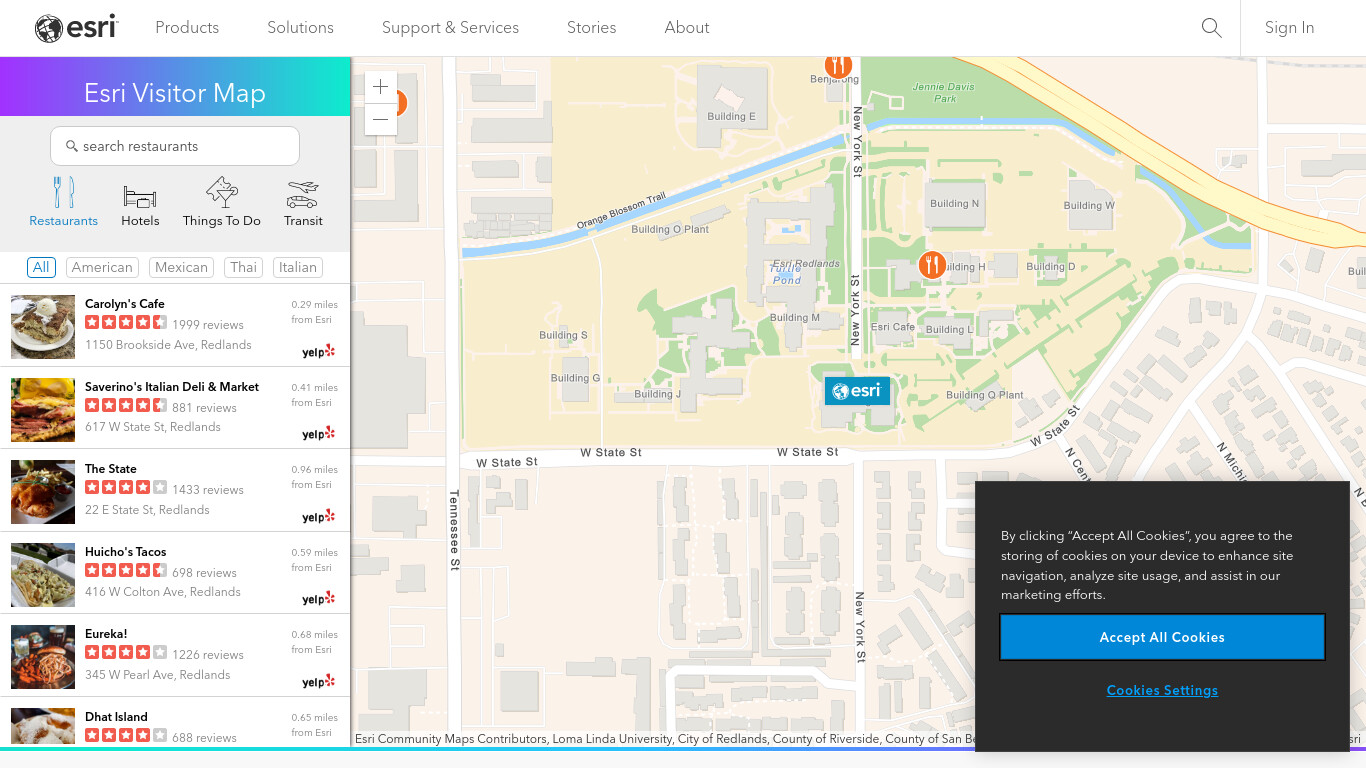The image size is (1366, 768).
Task: Open Yelp logo for The State
Action: (319, 517)
